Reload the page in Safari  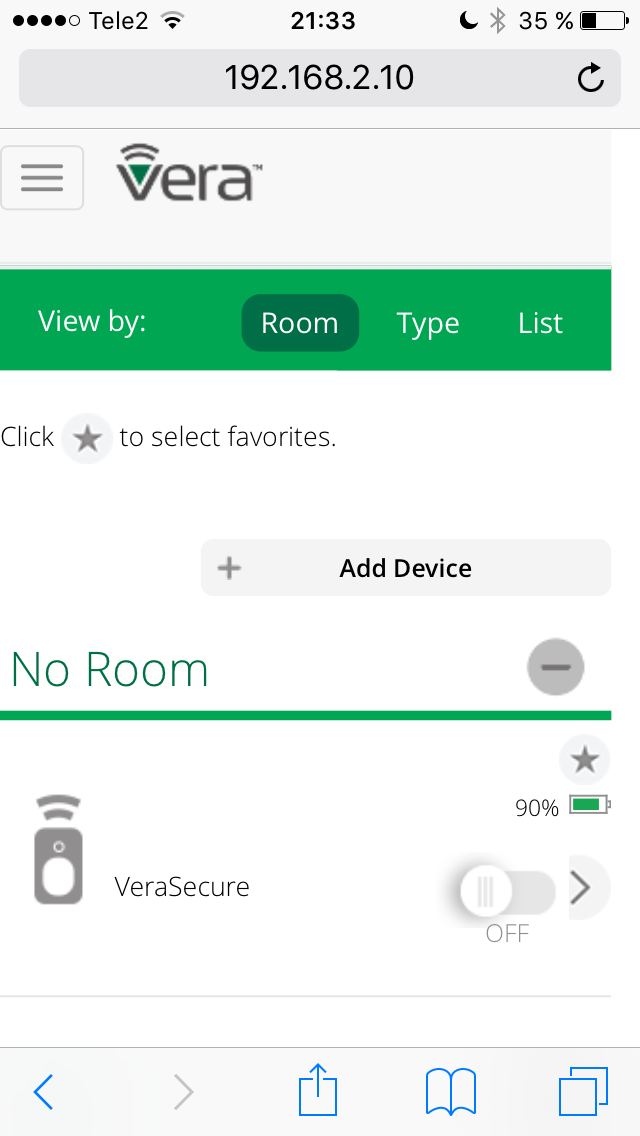click(591, 78)
